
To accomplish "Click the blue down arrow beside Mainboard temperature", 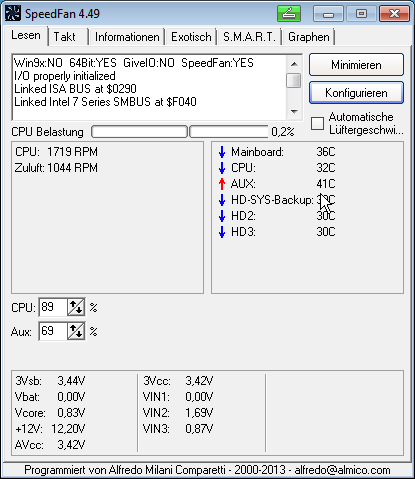I will coord(222,152).
